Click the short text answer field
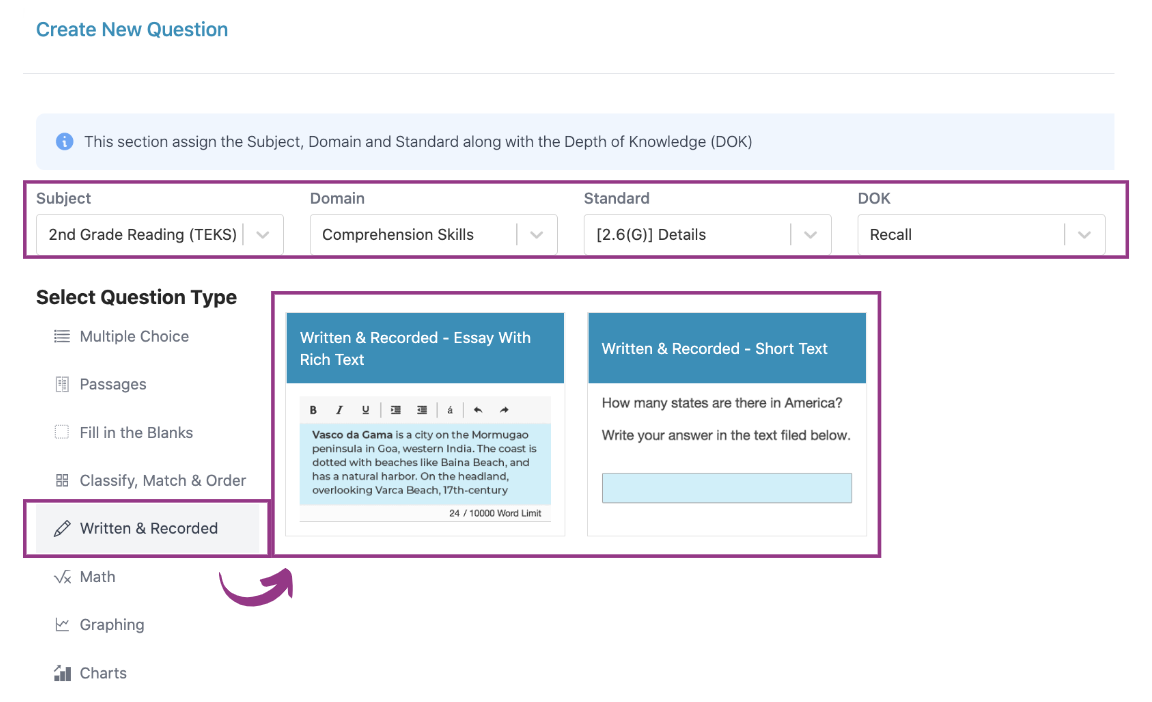The image size is (1152, 702). click(x=727, y=488)
